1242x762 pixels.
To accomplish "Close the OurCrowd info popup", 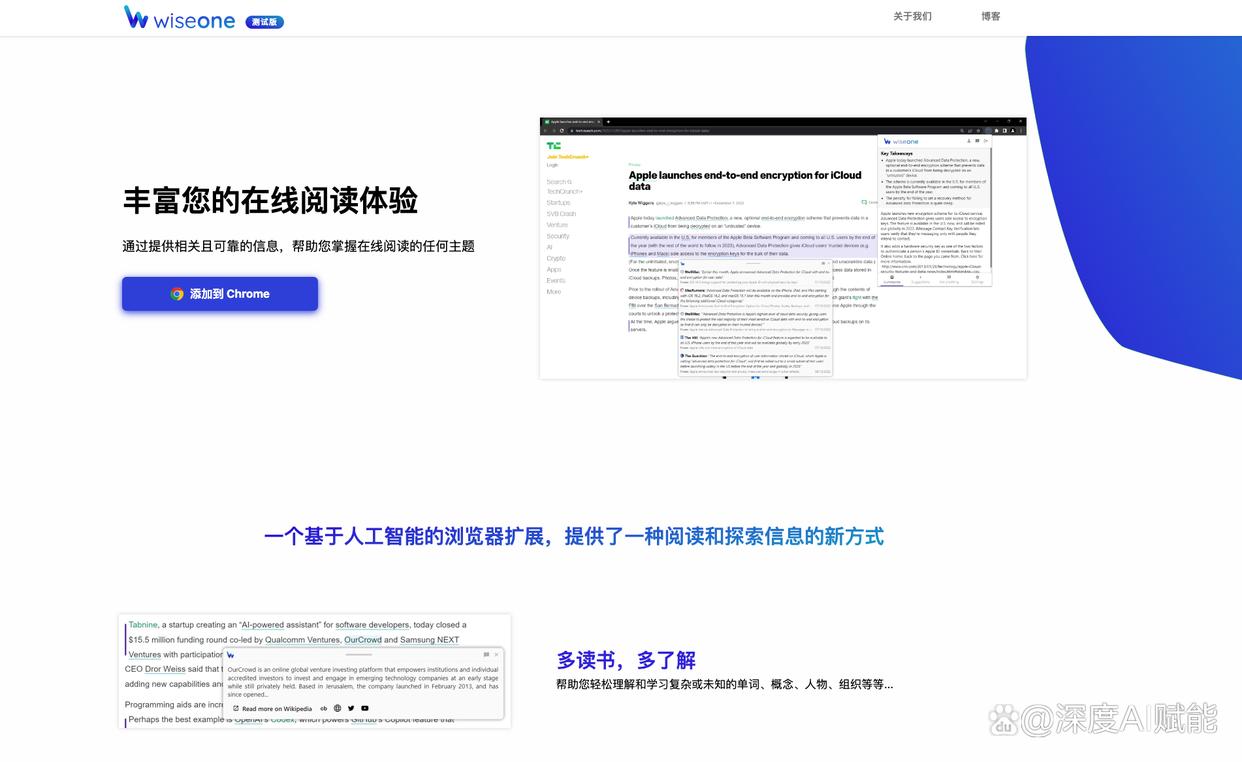I will (496, 655).
